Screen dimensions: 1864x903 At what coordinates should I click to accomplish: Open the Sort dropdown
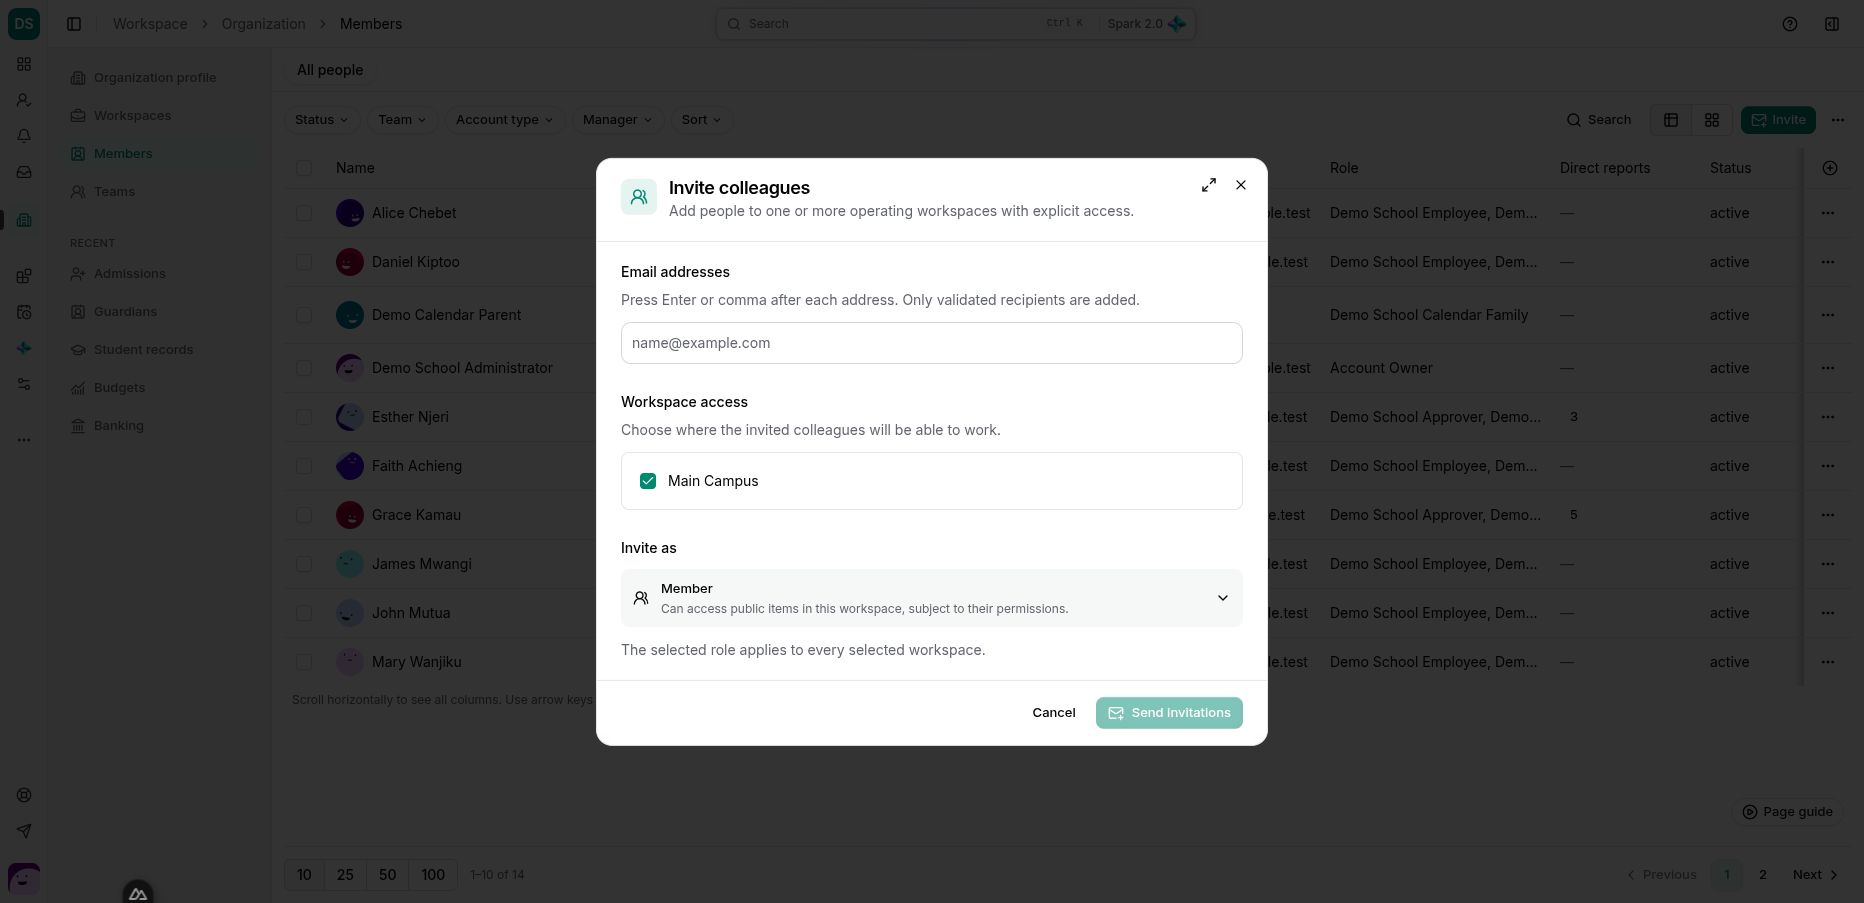[x=701, y=120]
